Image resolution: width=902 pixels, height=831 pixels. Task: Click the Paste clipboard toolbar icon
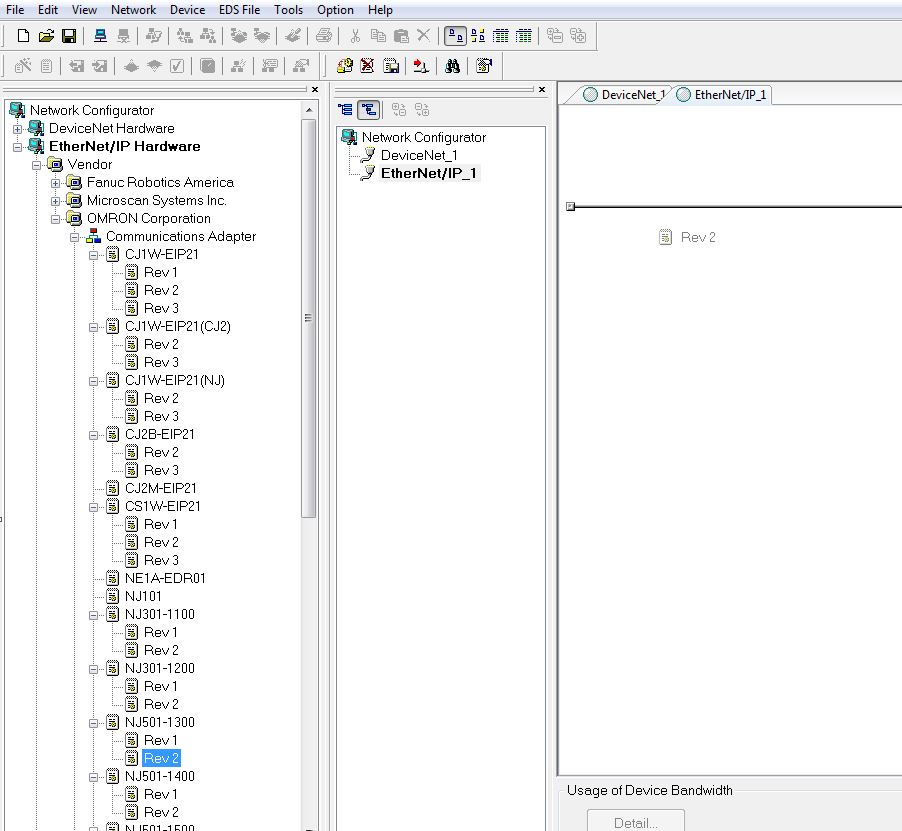(x=401, y=36)
